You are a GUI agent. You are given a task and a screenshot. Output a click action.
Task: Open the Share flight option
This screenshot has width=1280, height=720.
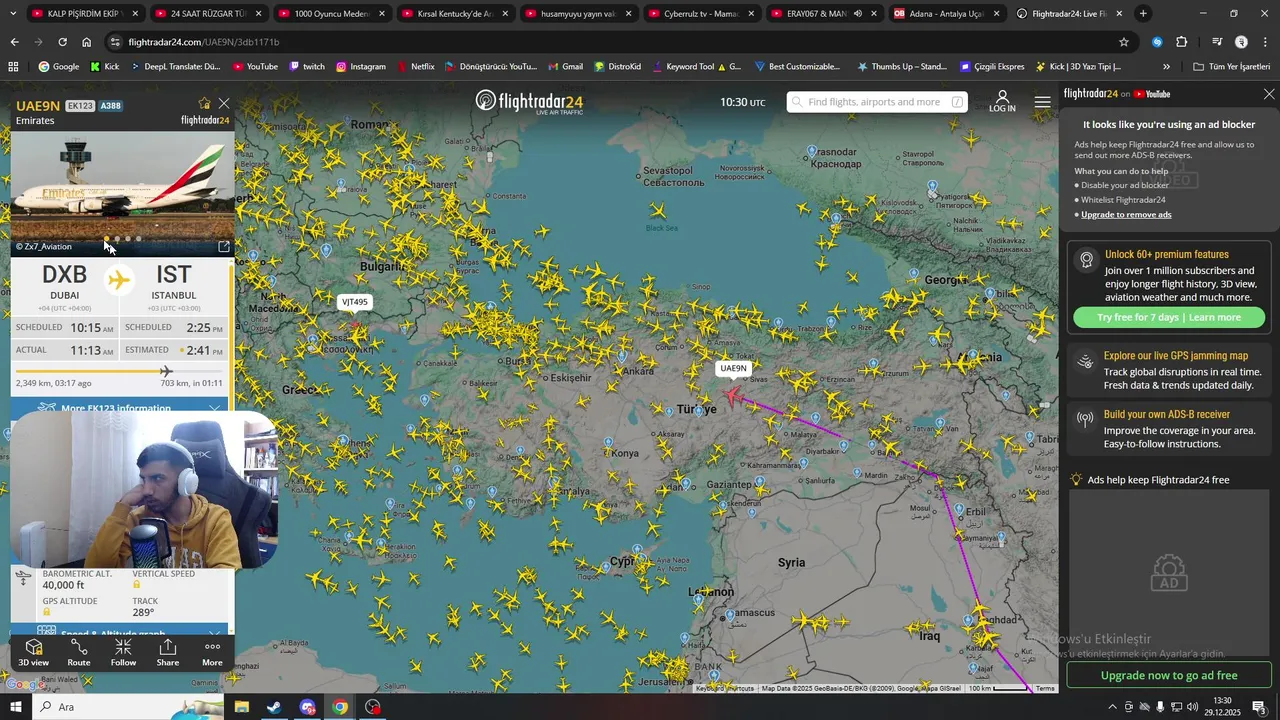click(168, 652)
